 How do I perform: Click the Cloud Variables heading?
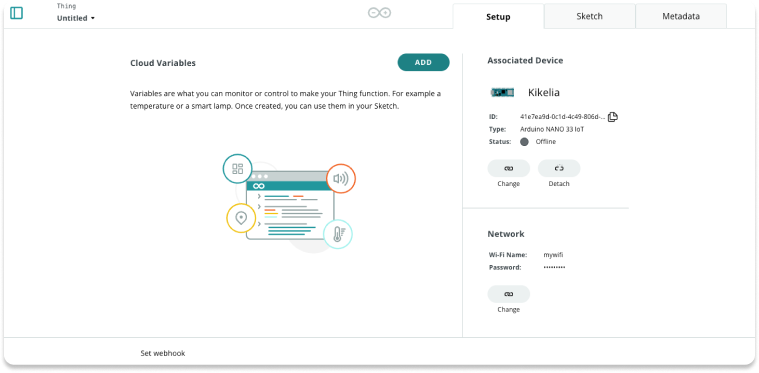click(163, 63)
